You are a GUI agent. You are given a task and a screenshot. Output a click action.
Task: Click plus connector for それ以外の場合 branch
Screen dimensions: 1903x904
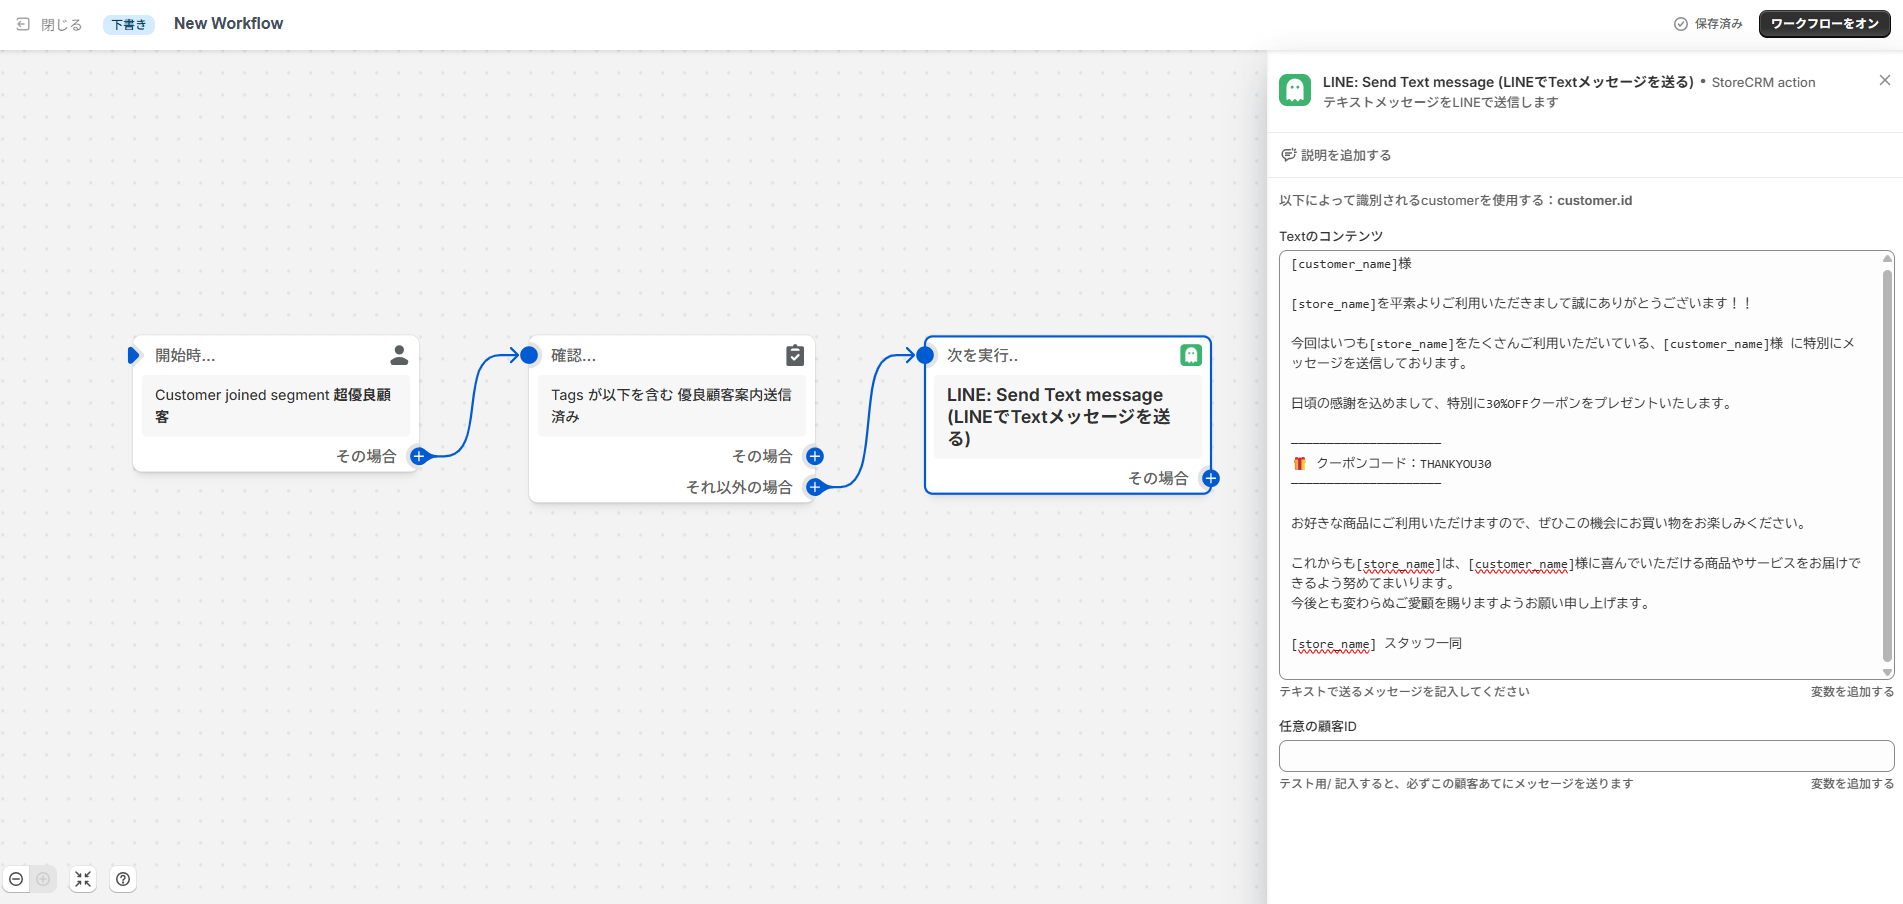pyautogui.click(x=815, y=487)
